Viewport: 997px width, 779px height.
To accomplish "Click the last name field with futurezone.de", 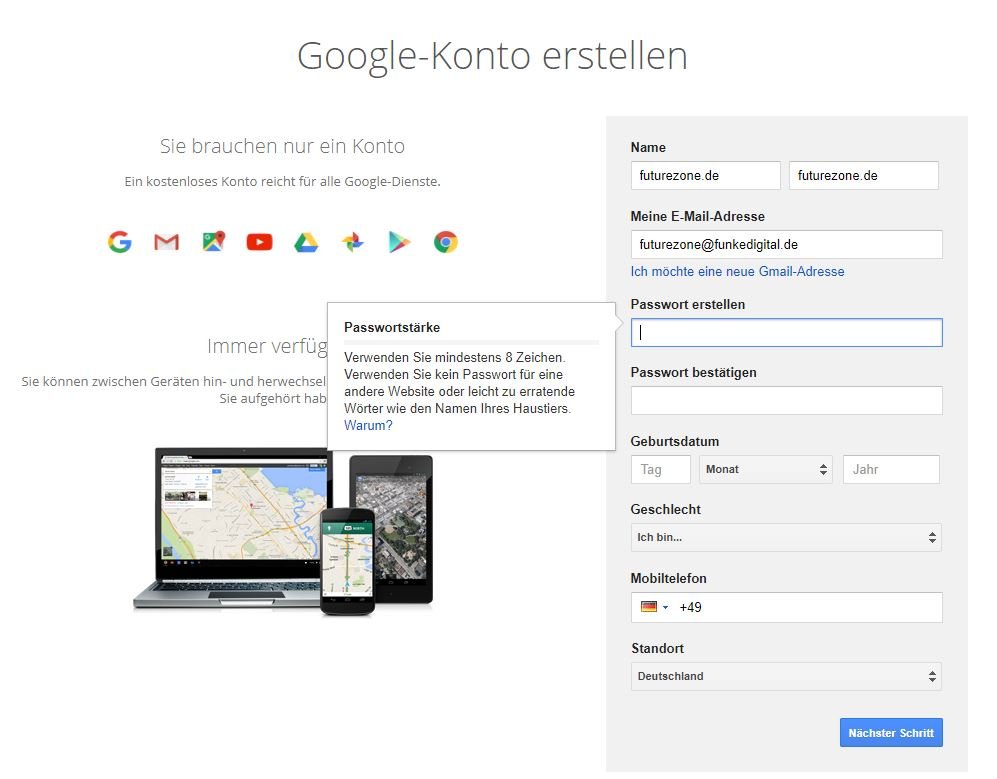I will coord(863,176).
